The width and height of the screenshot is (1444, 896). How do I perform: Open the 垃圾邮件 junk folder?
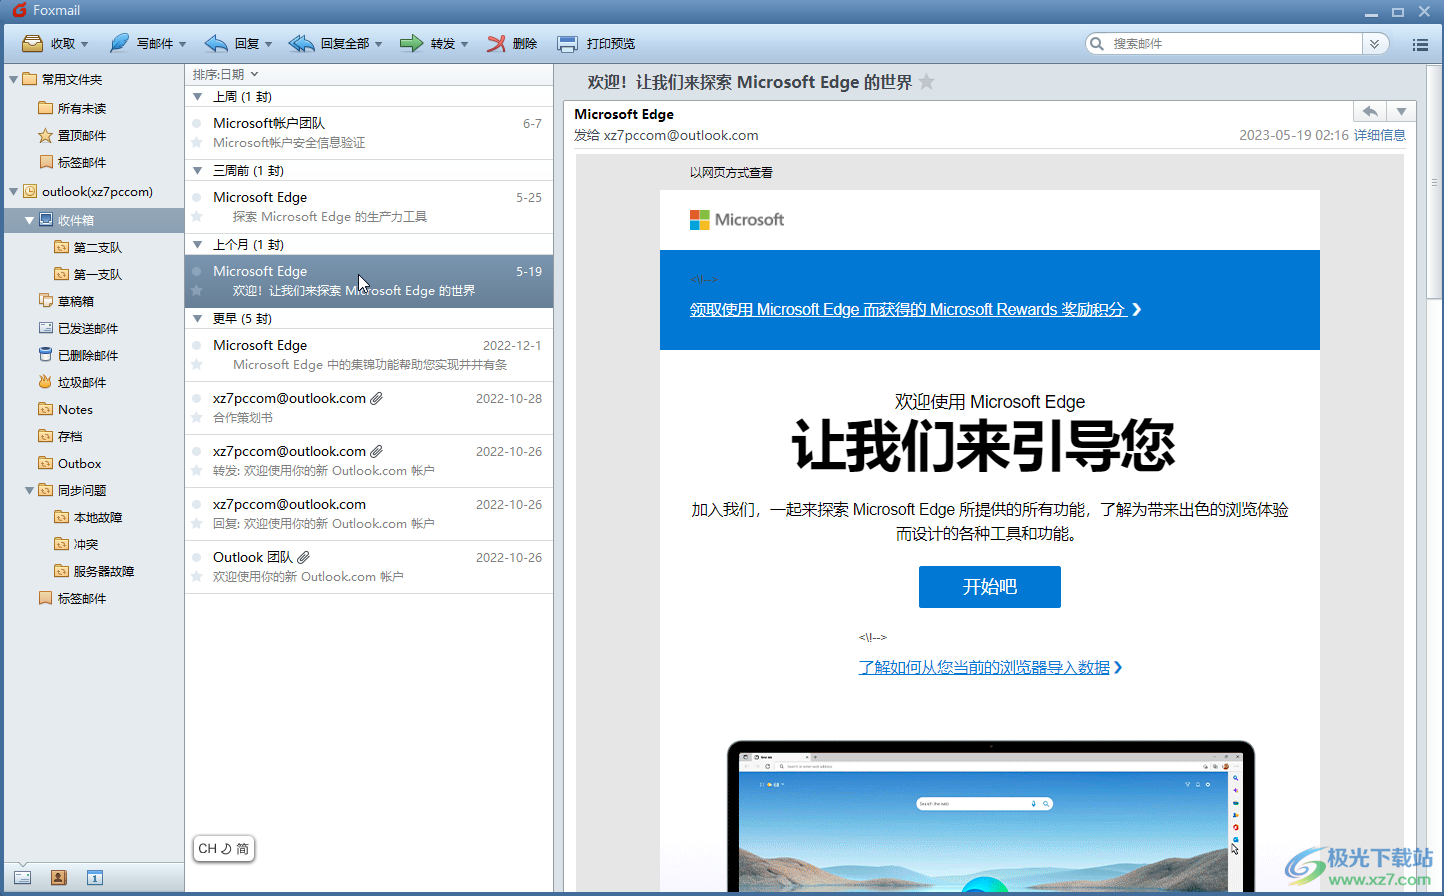pyautogui.click(x=72, y=382)
